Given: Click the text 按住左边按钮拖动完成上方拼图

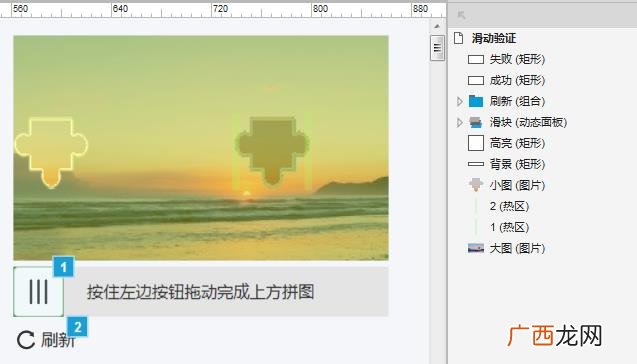Looking at the screenshot, I should pos(200,292).
